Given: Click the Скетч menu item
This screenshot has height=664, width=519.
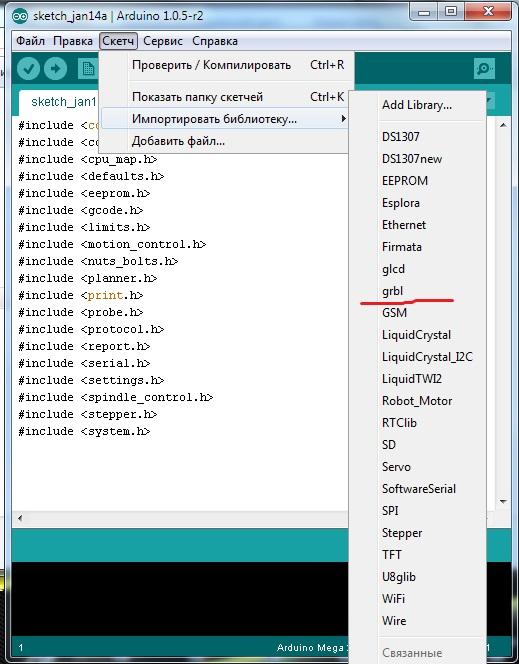Looking at the screenshot, I should (118, 41).
